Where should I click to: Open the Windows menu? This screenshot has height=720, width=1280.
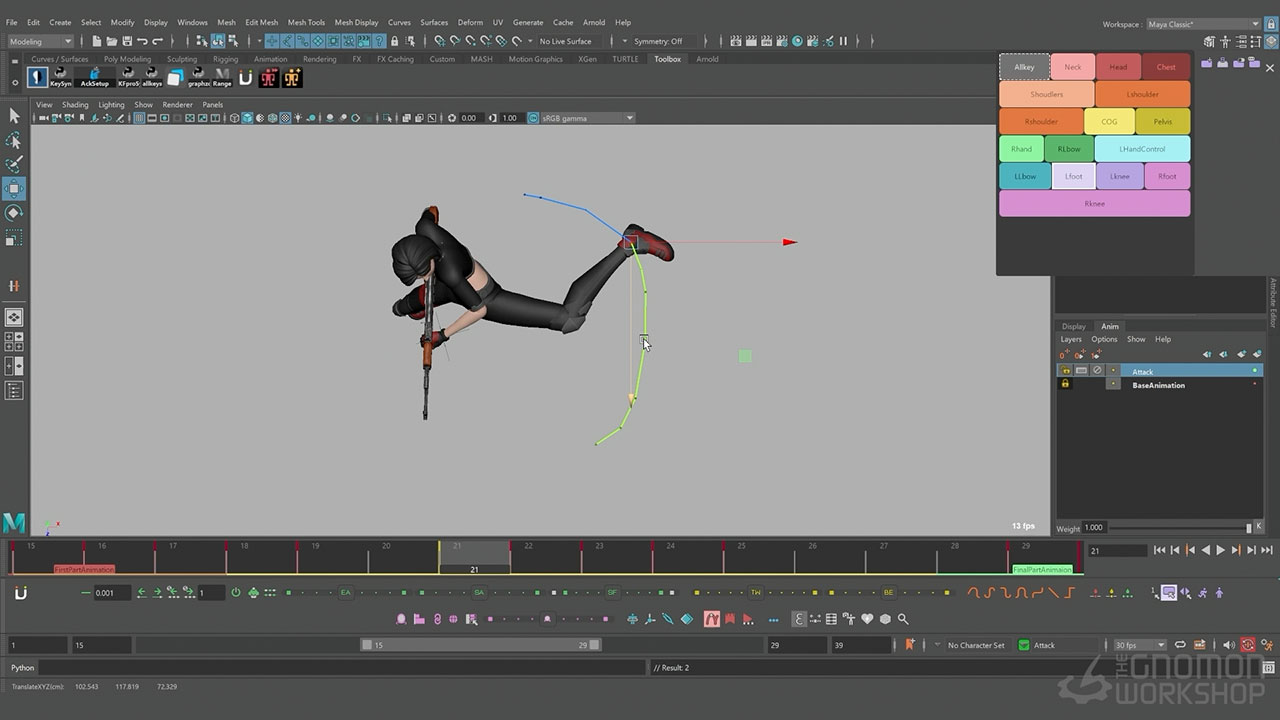pos(192,22)
